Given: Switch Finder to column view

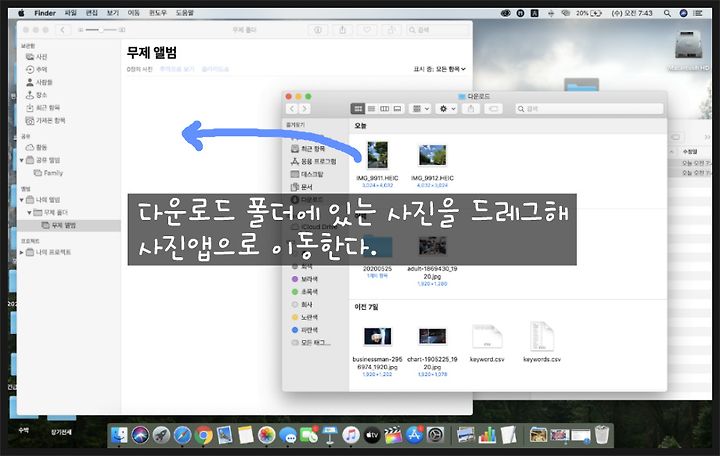Looking at the screenshot, I should click(x=385, y=109).
